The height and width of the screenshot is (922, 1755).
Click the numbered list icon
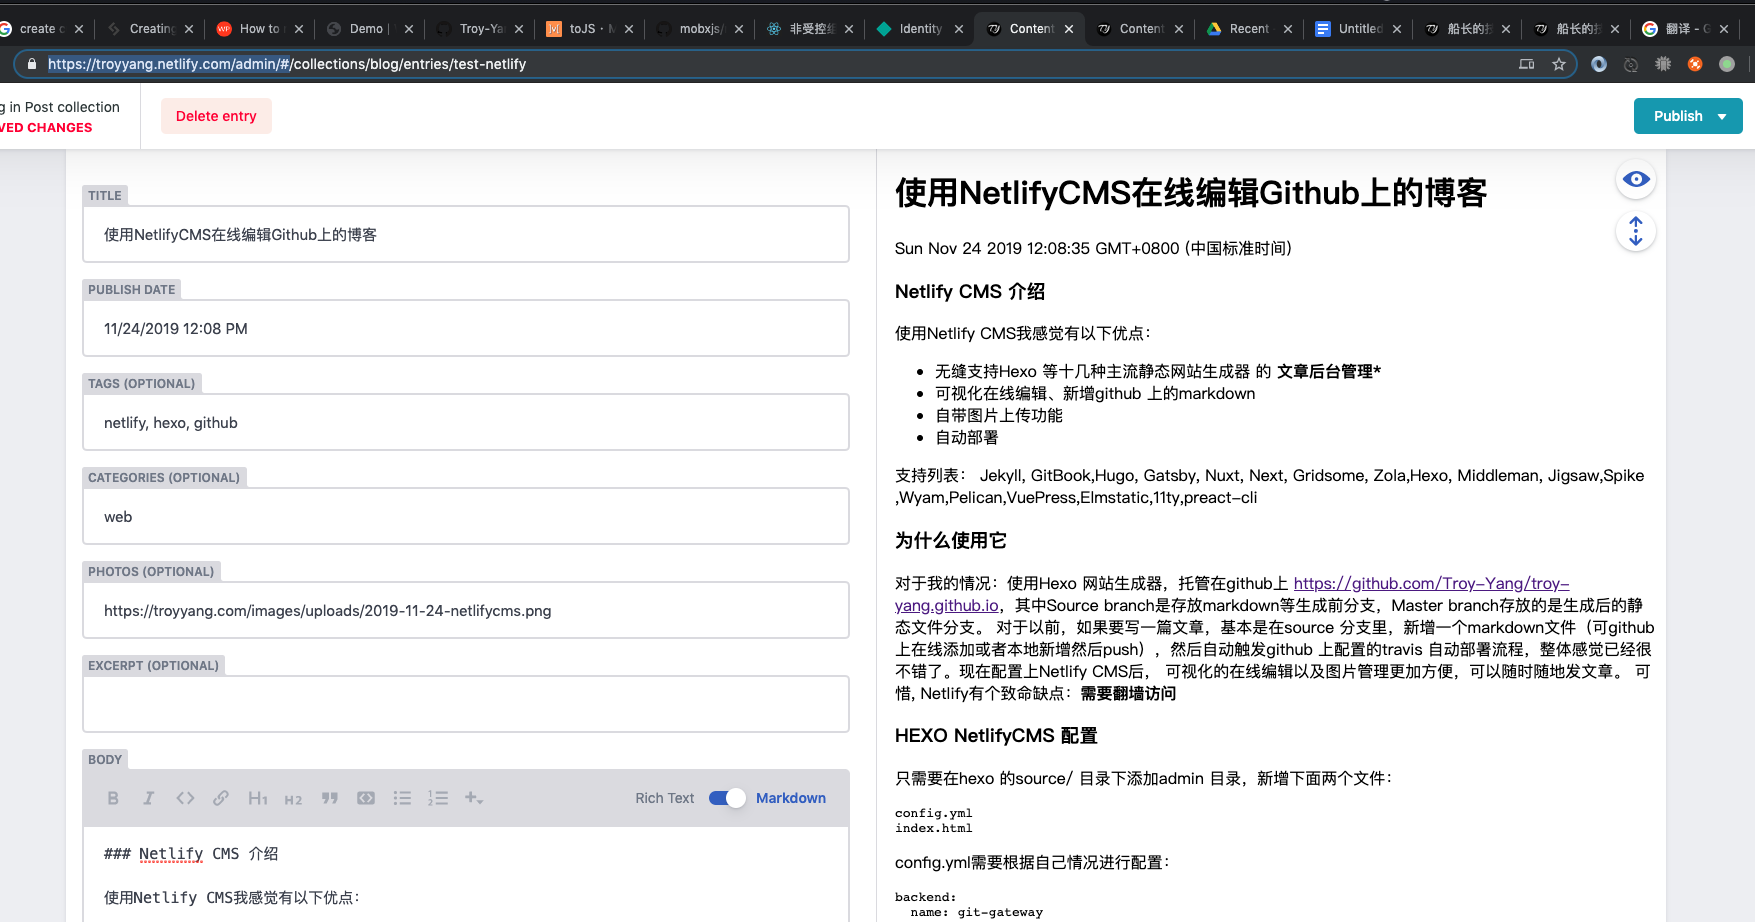(438, 798)
